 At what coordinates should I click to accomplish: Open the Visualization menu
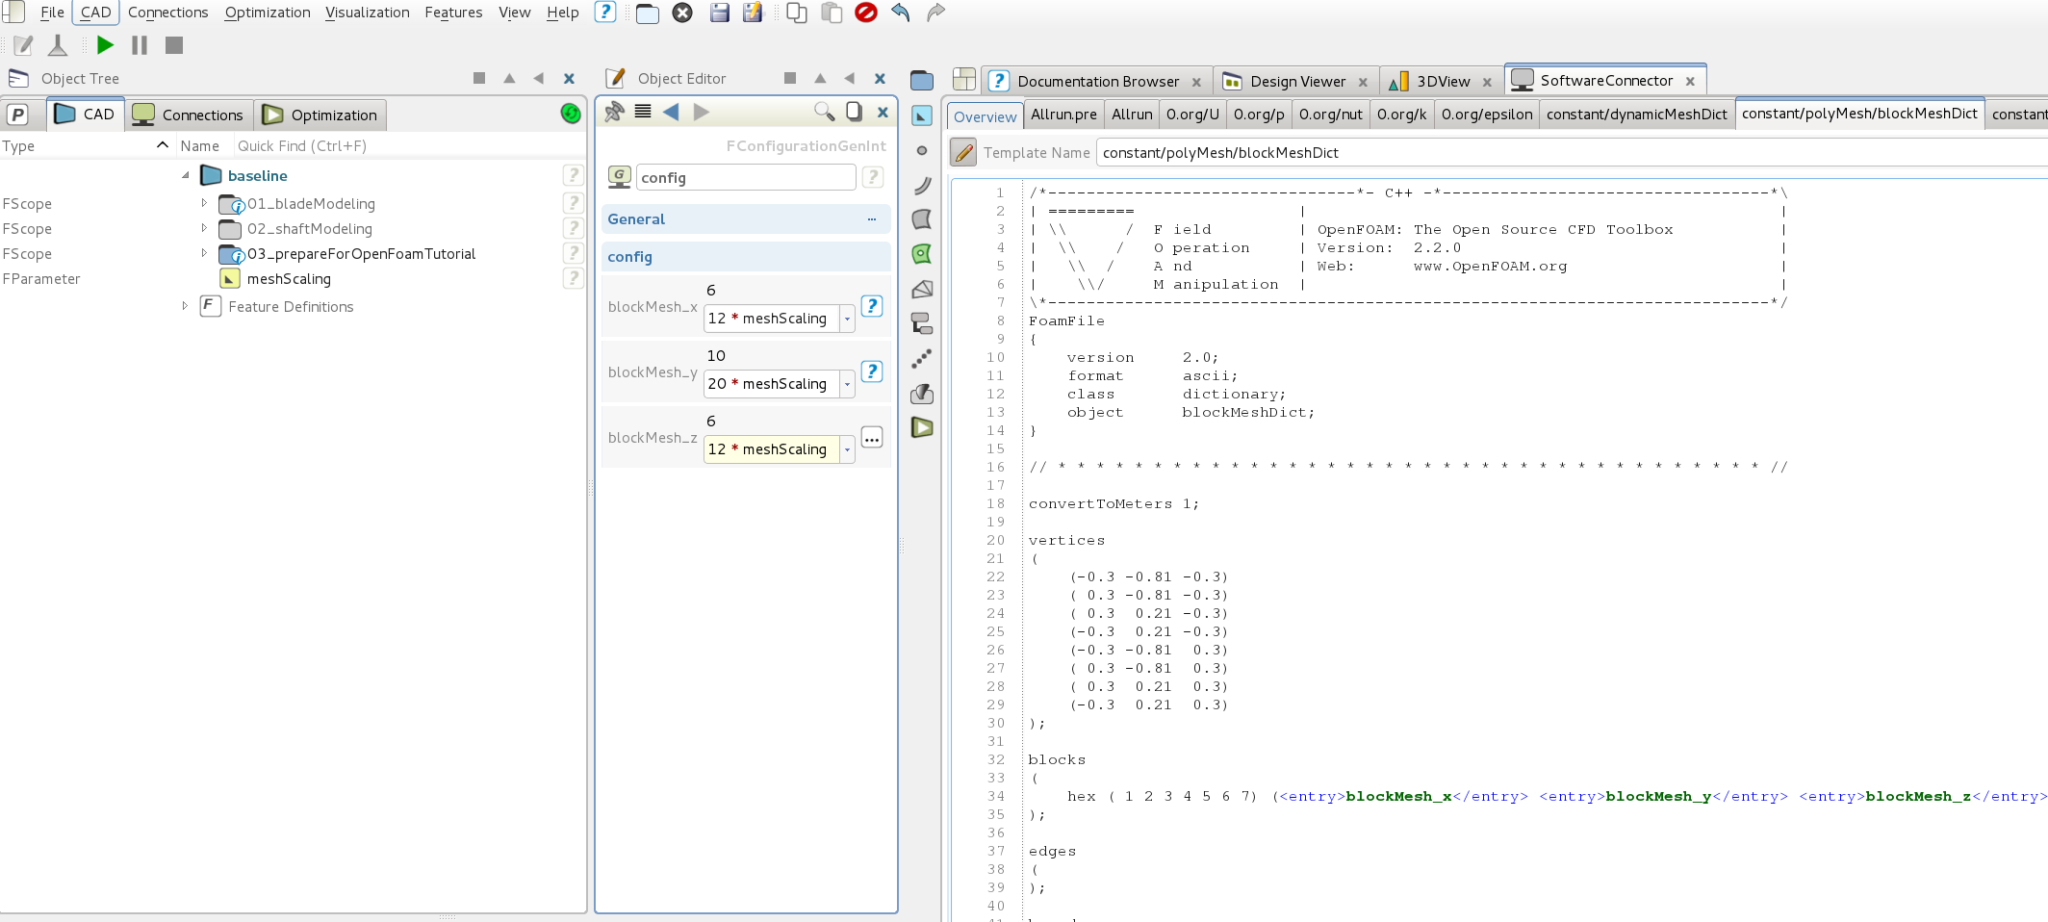click(367, 13)
